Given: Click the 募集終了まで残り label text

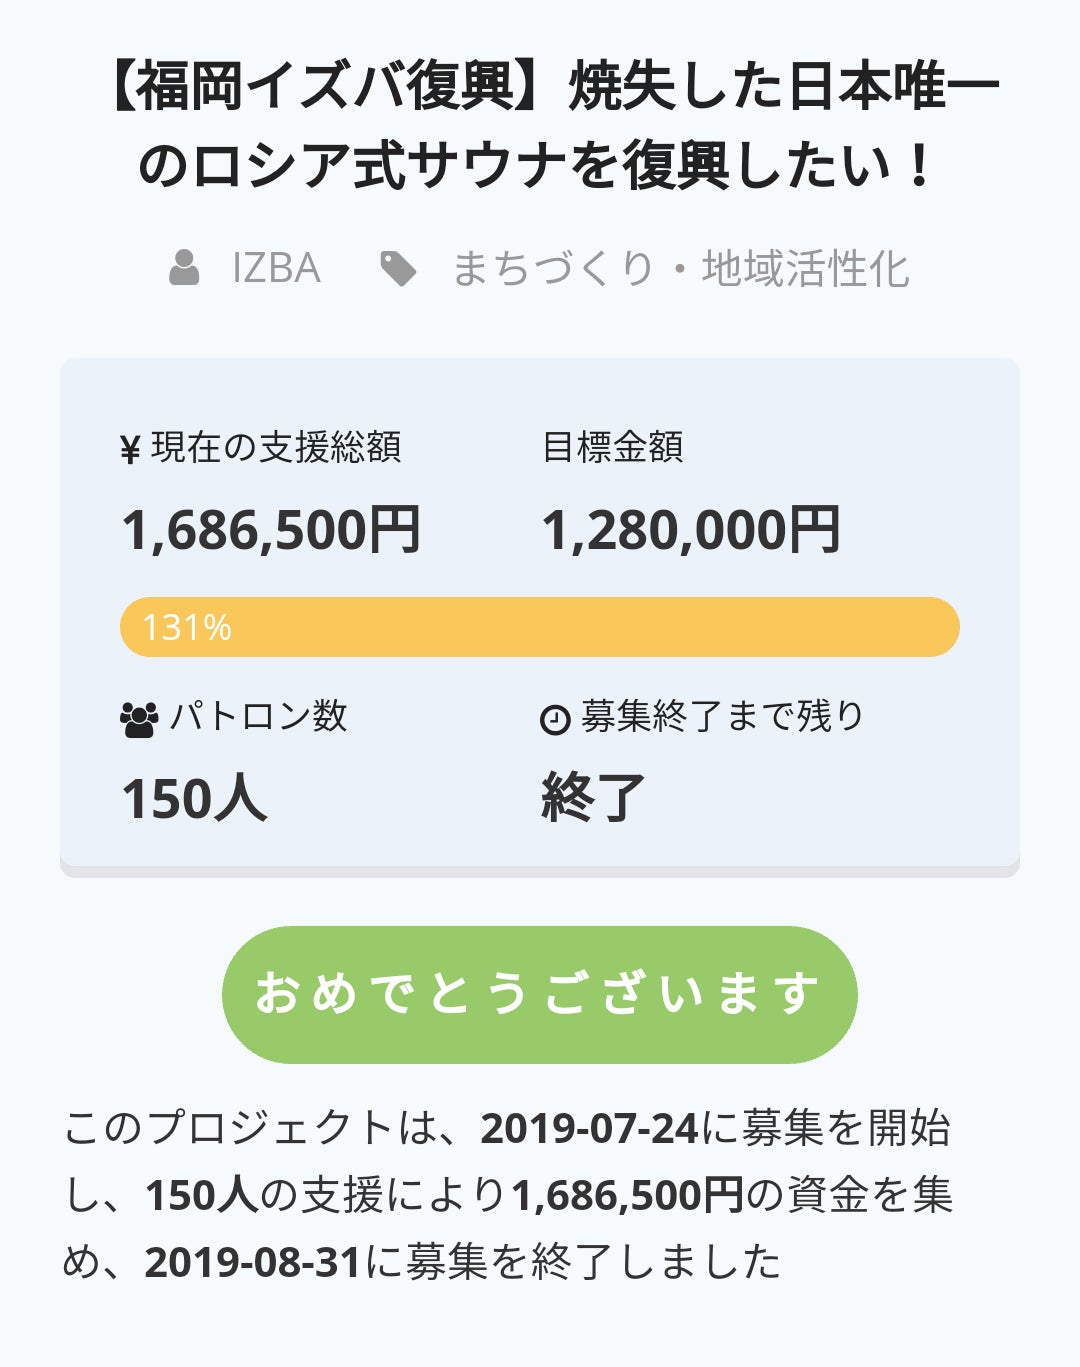Looking at the screenshot, I should pyautogui.click(x=722, y=716).
